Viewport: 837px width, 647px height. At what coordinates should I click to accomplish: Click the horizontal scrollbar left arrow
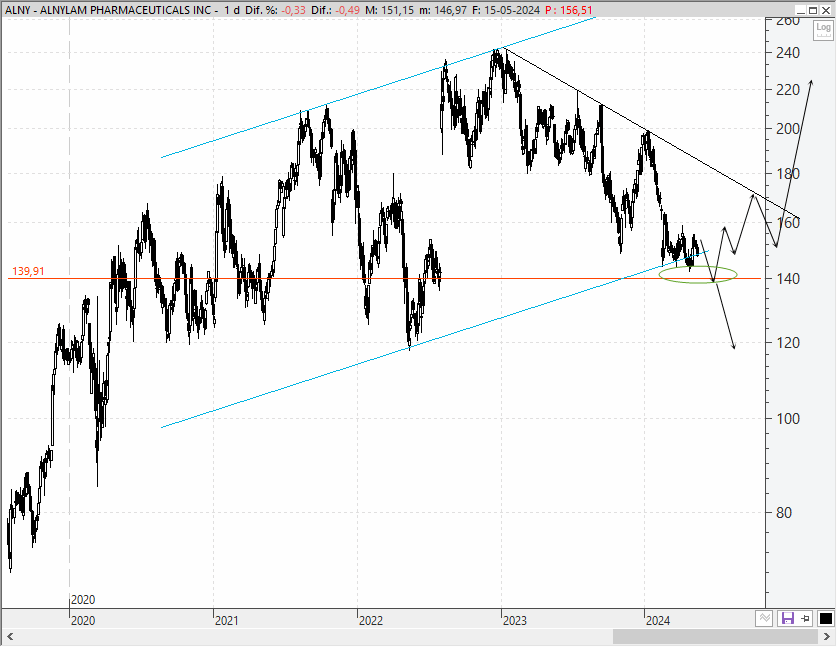coord(10,636)
